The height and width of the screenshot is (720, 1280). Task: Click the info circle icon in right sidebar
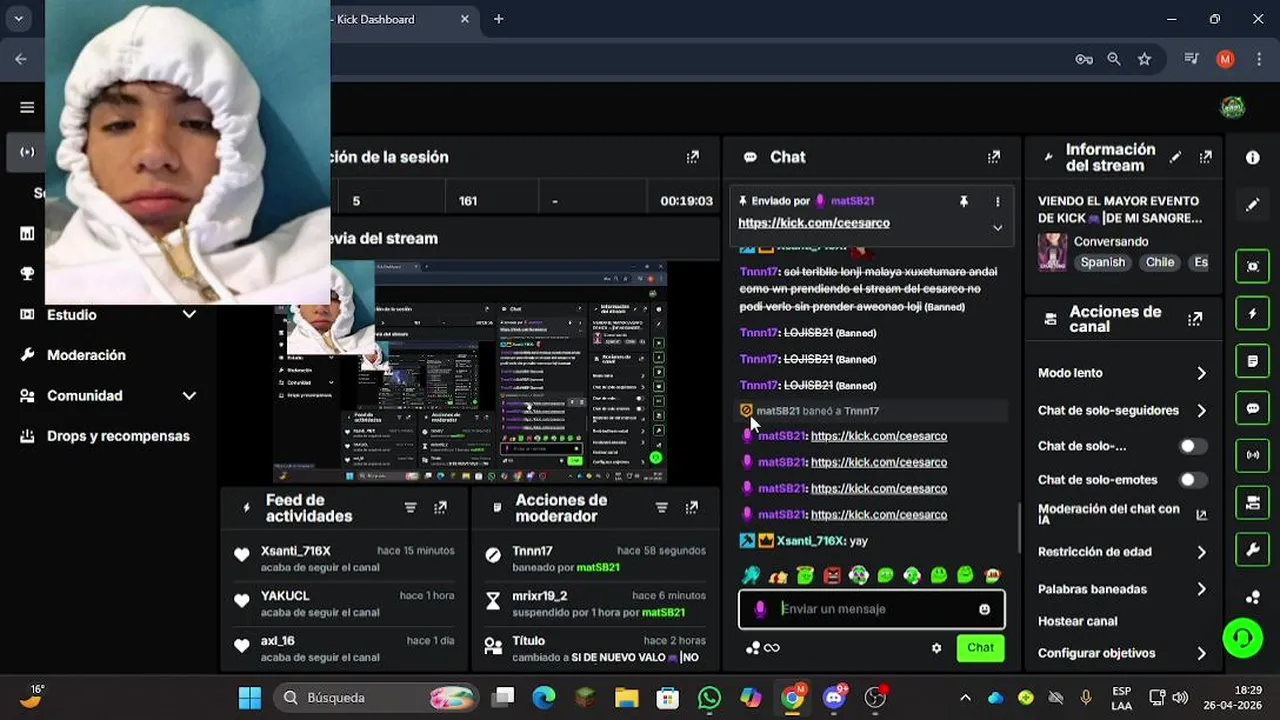(1252, 157)
